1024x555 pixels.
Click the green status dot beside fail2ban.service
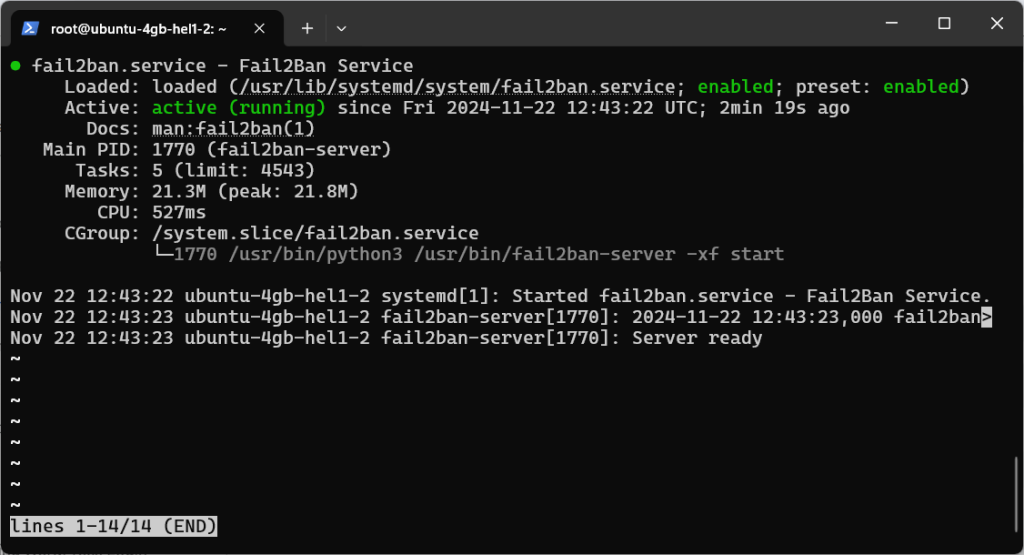coord(16,66)
